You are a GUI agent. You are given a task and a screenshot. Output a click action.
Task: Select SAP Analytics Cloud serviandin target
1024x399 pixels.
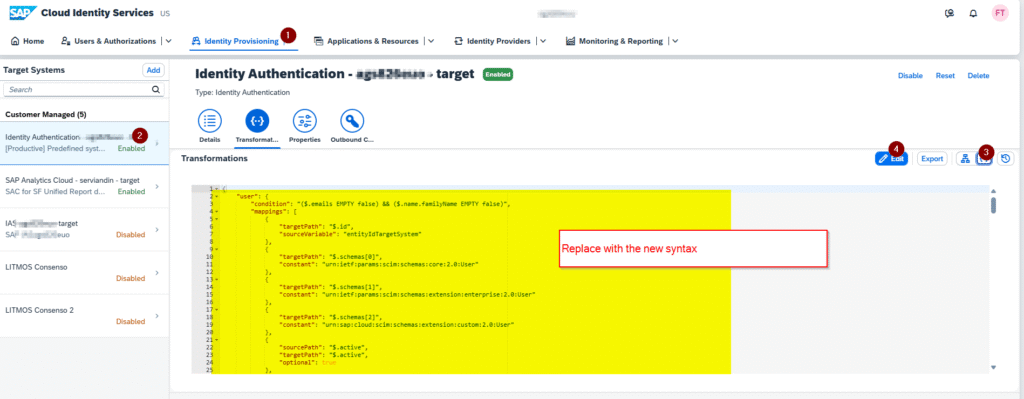tap(84, 186)
